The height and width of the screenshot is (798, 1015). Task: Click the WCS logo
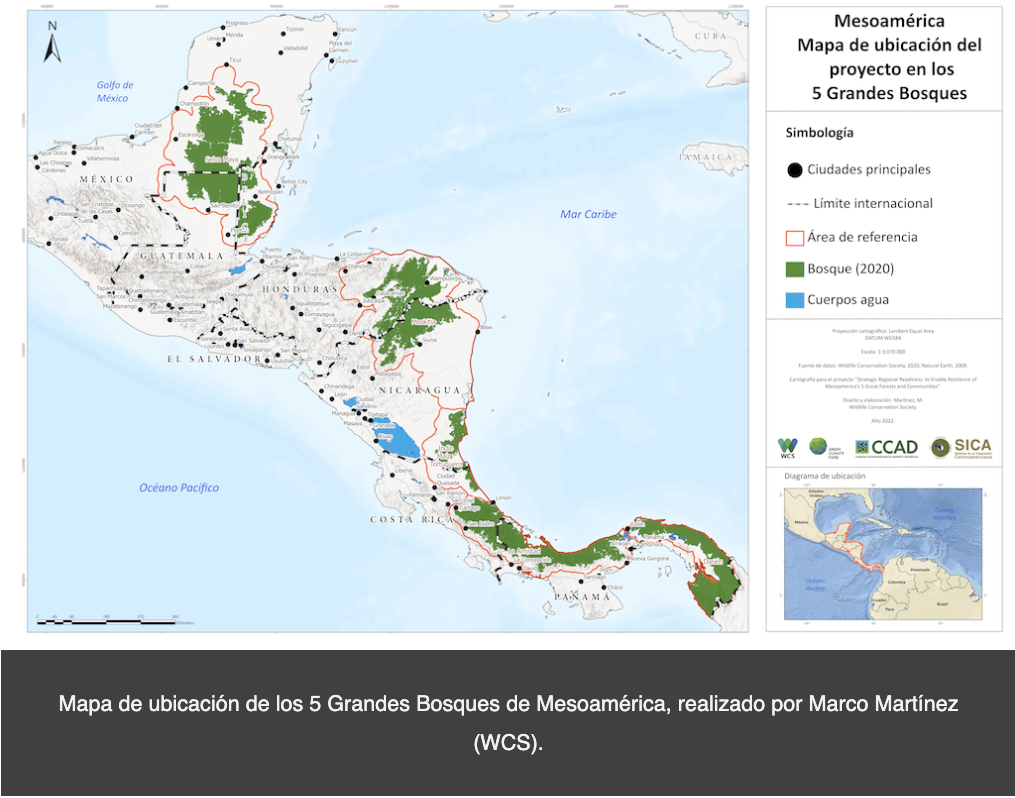(788, 448)
